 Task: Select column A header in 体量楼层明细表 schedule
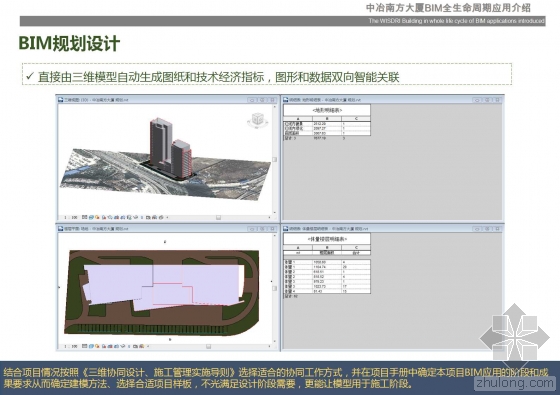tap(298, 247)
